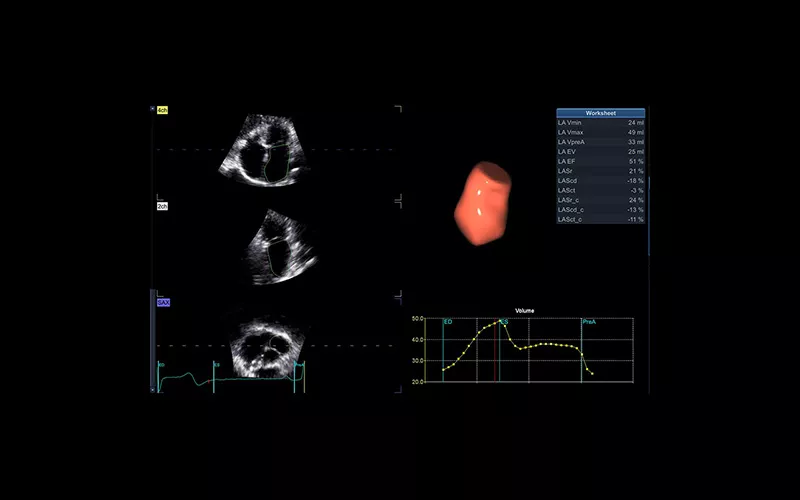Select the LA Vmax row in Worksheet

coord(601,133)
